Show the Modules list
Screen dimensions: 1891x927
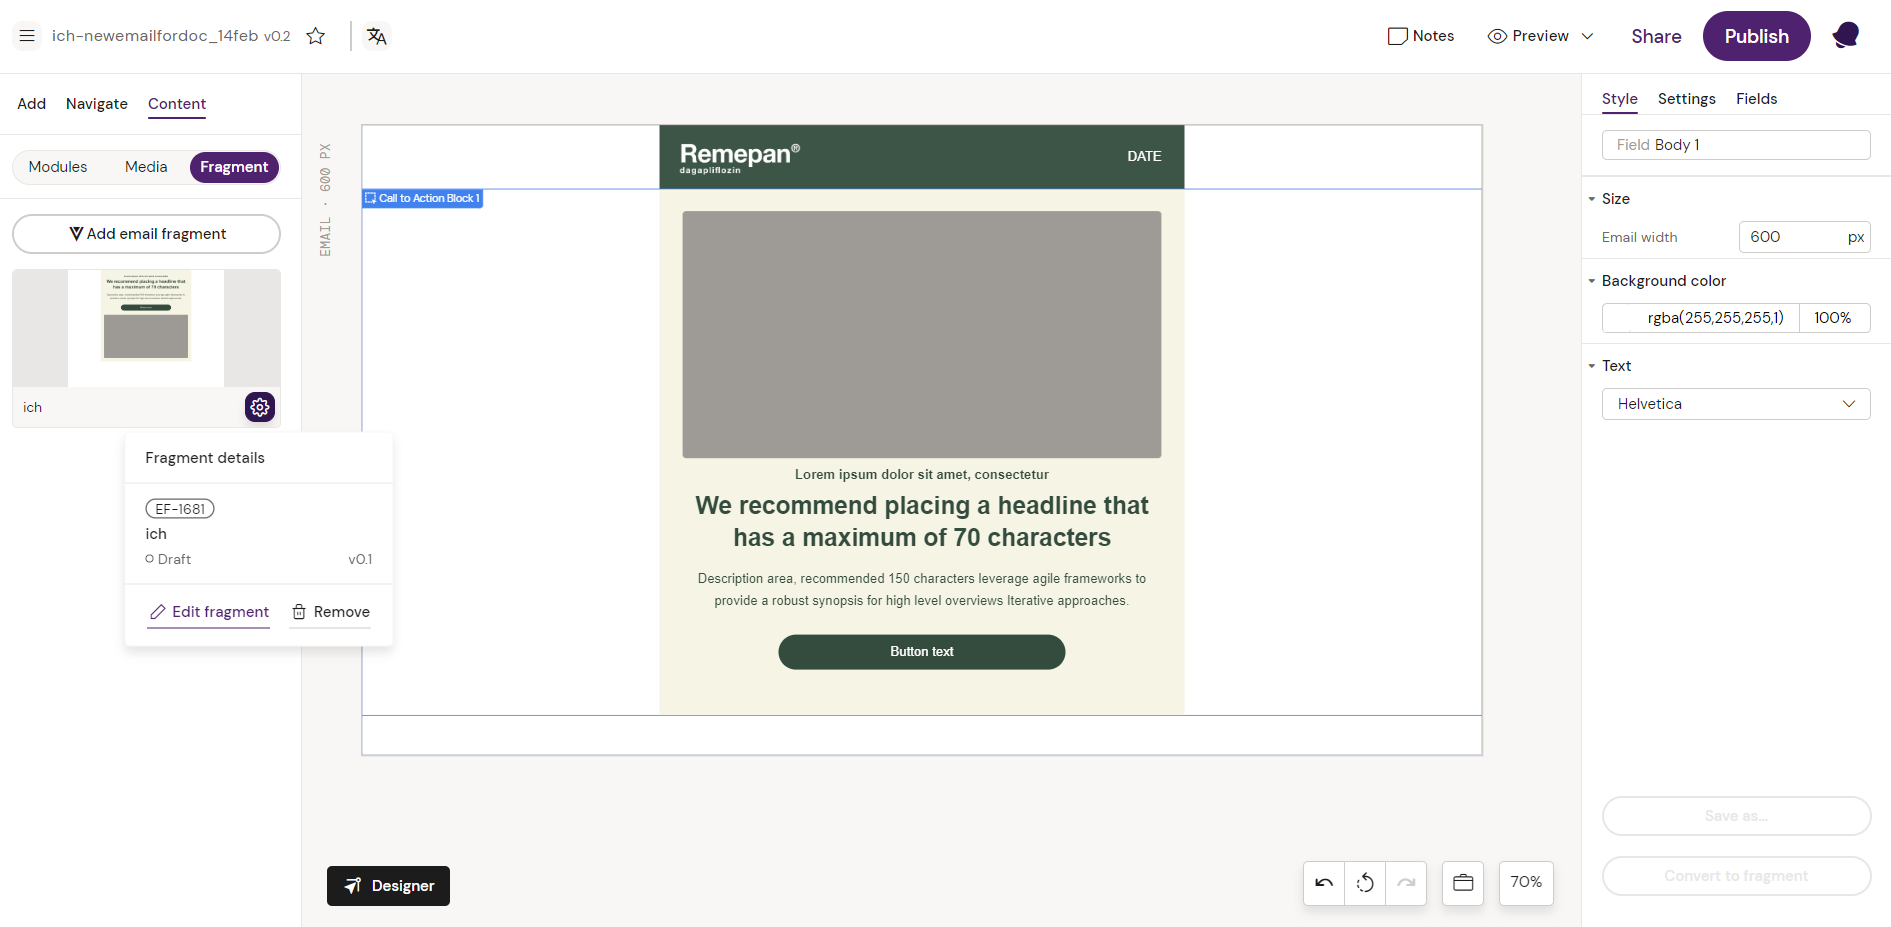pos(58,167)
